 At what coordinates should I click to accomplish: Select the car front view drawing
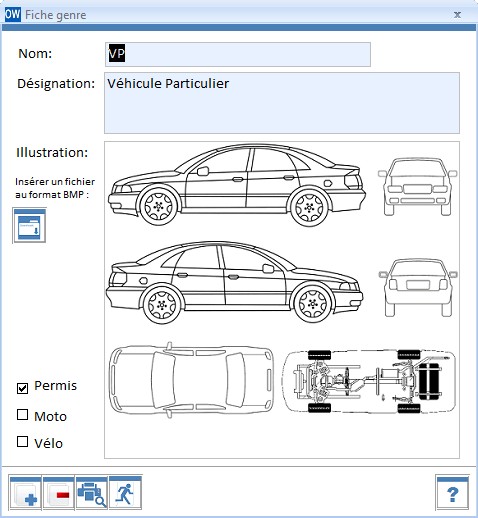[x=417, y=187]
